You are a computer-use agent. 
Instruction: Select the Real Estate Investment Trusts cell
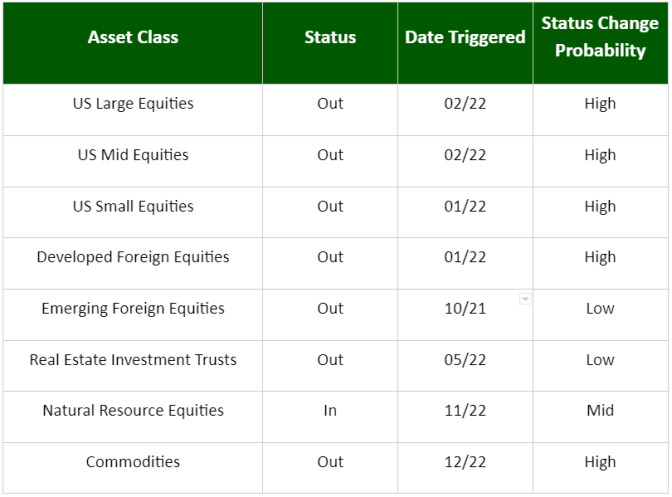pyautogui.click(x=133, y=365)
